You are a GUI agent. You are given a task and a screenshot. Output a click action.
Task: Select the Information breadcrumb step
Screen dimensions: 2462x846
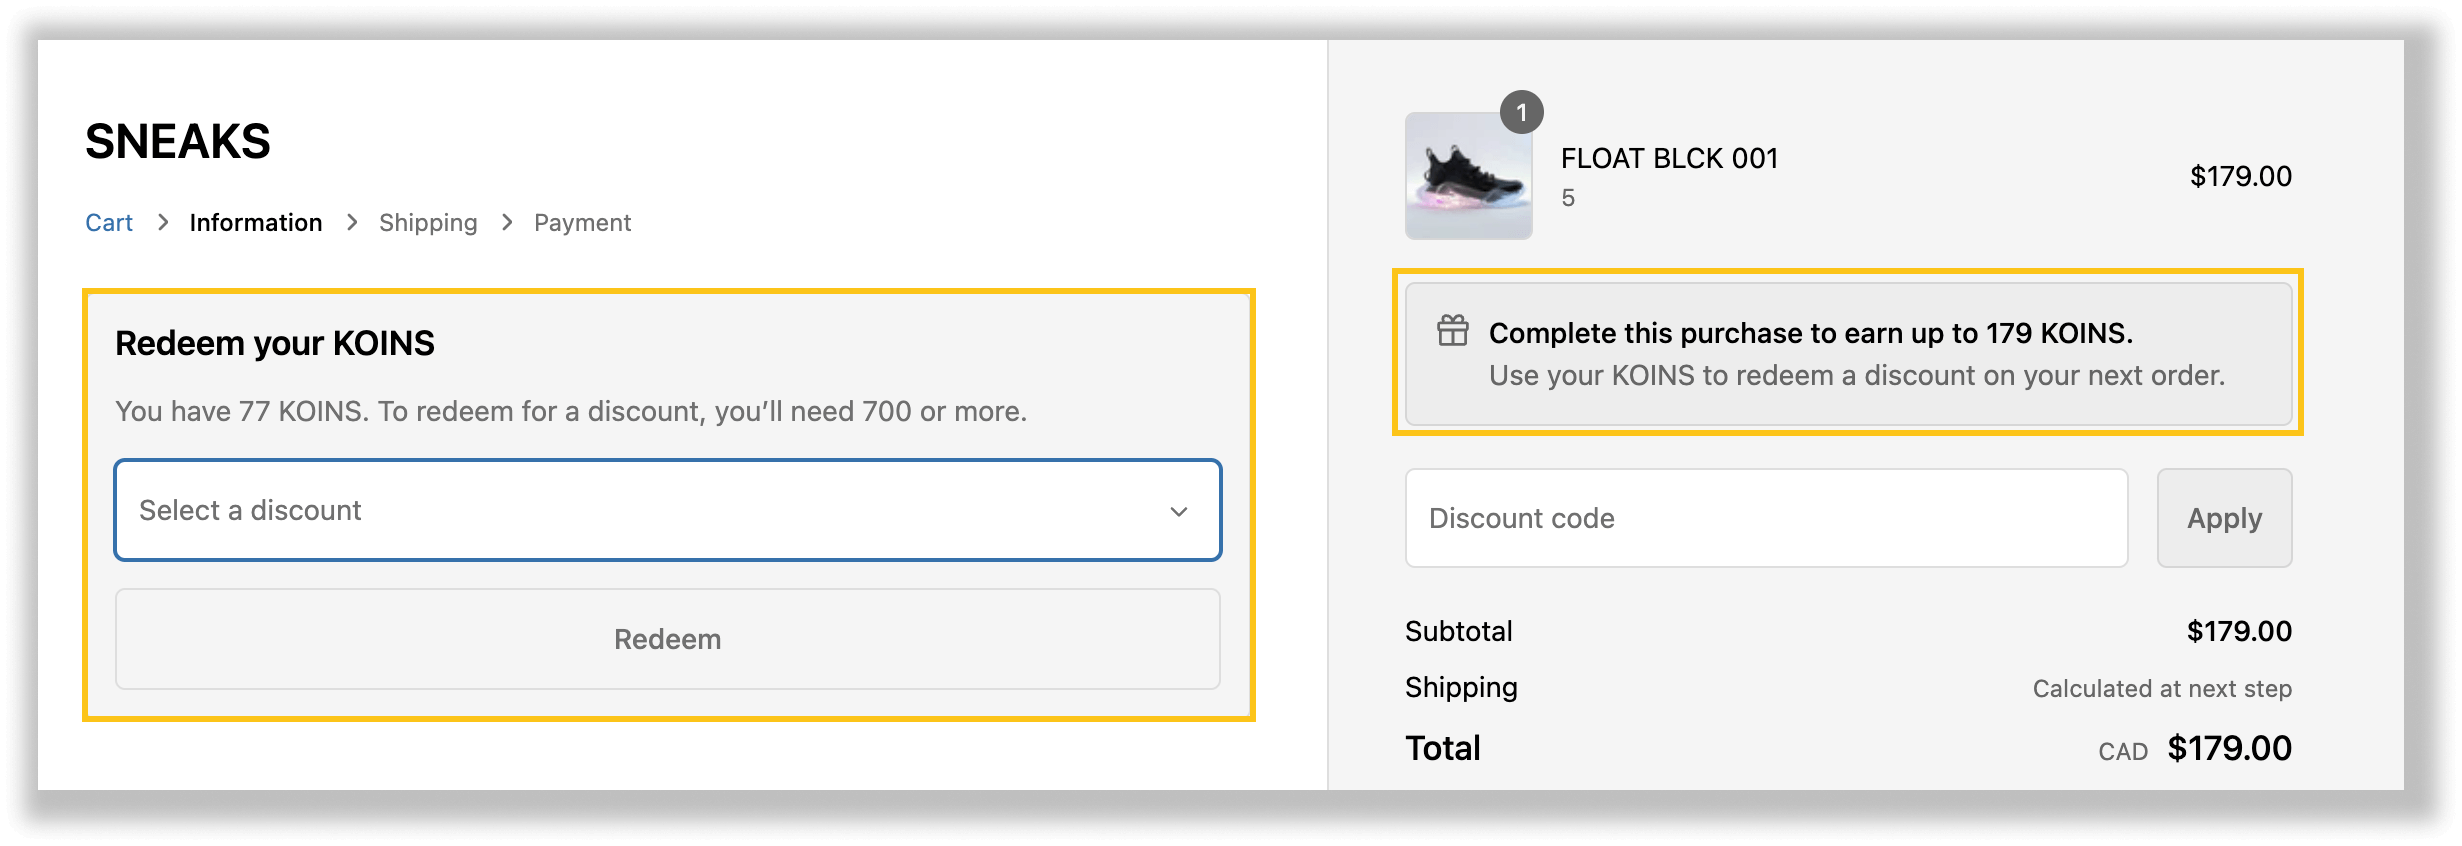pos(256,222)
